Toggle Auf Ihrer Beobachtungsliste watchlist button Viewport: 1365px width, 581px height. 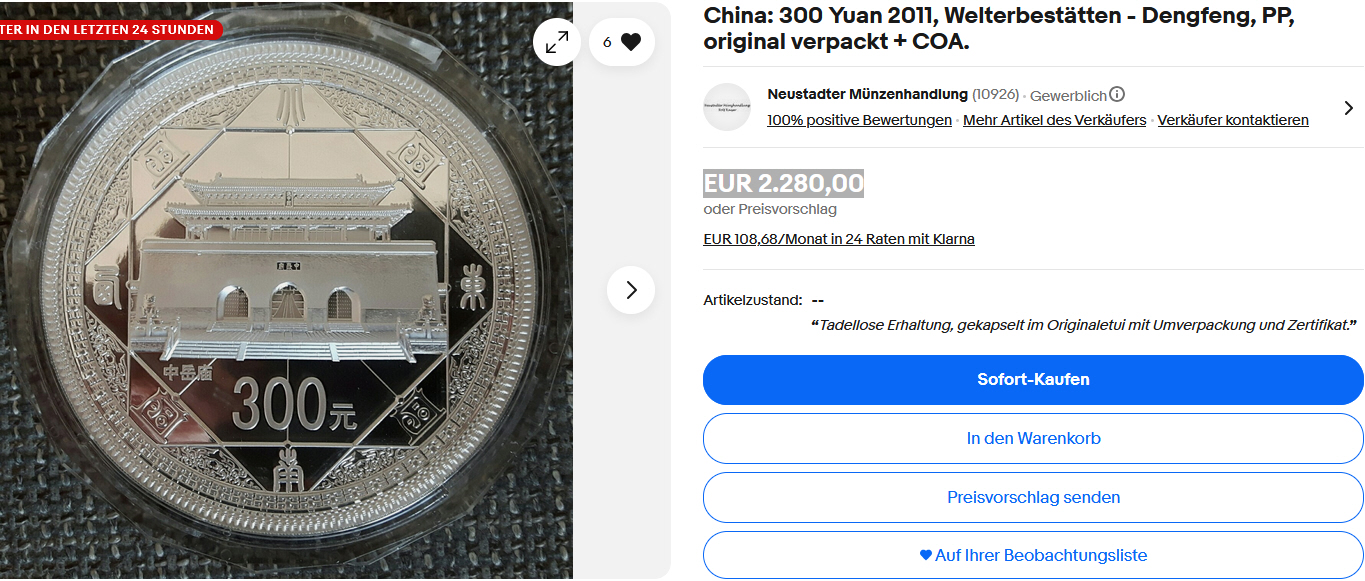[1033, 555]
